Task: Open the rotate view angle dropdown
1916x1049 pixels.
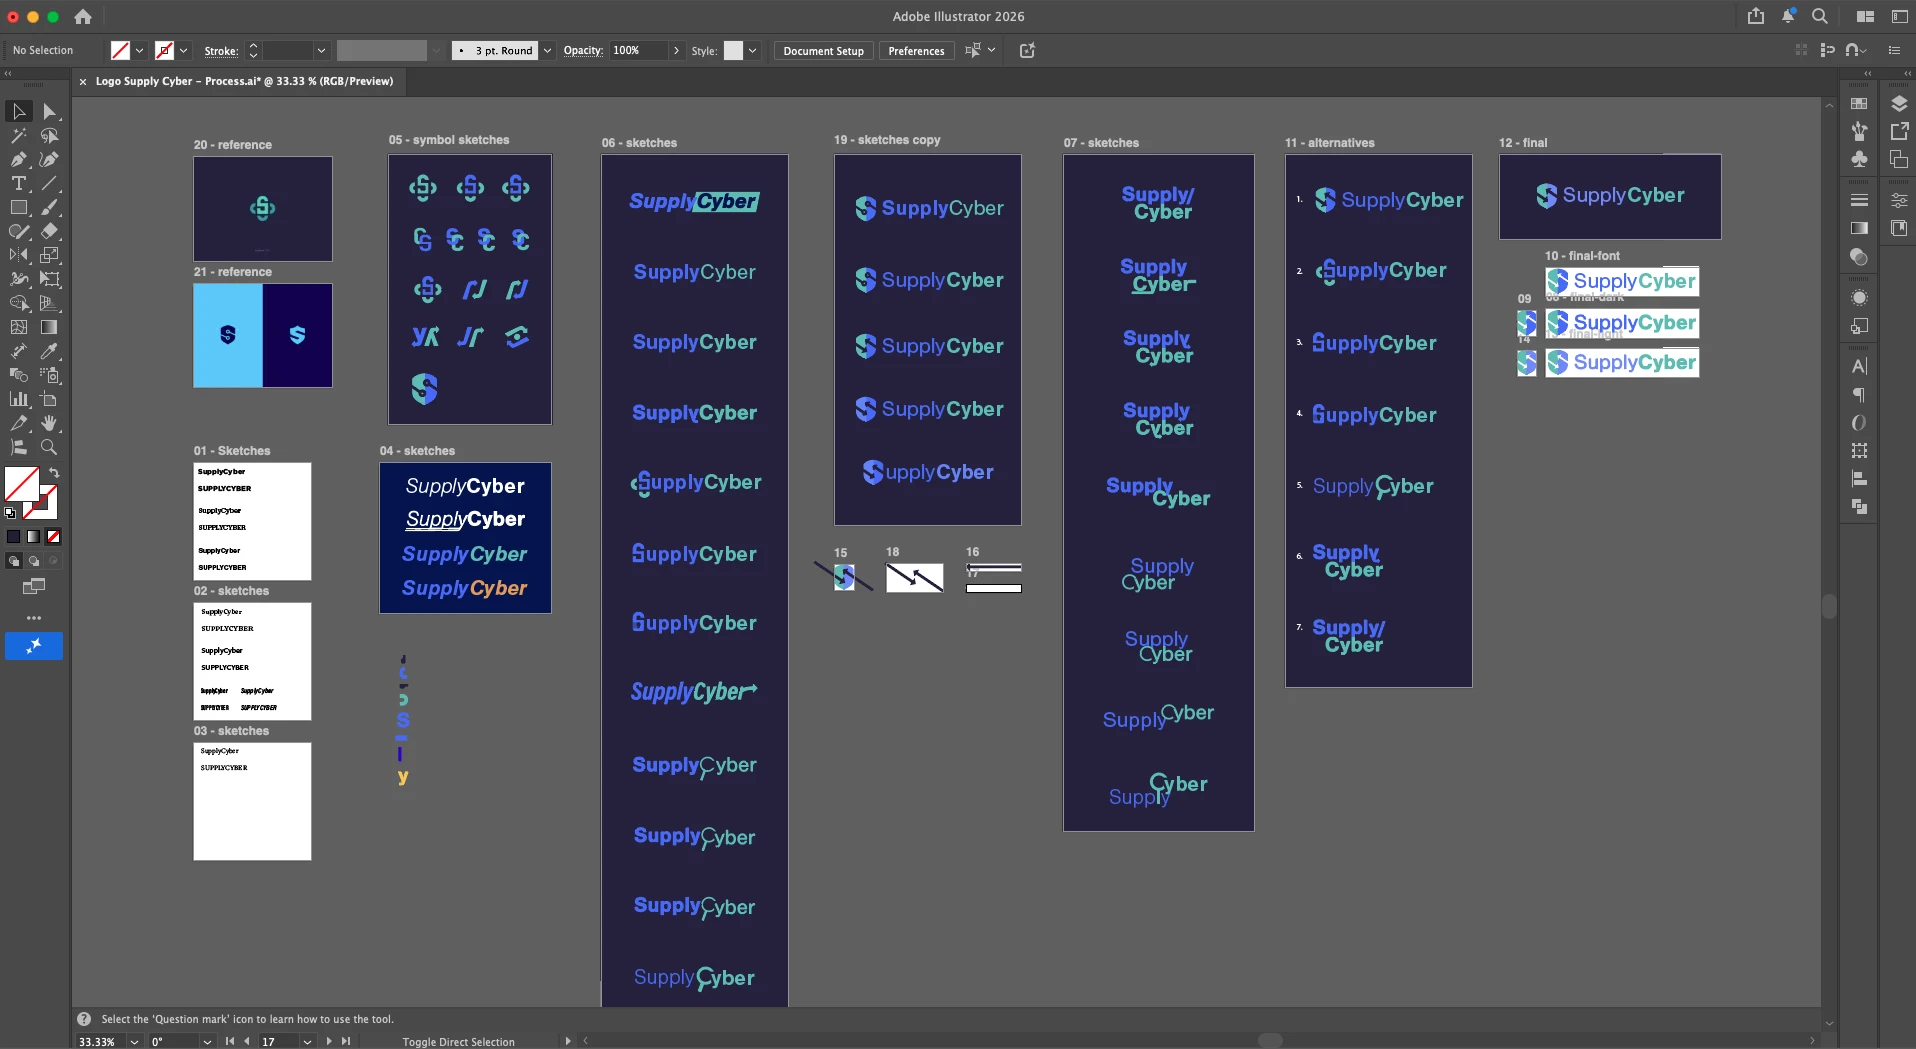Action: point(207,1041)
